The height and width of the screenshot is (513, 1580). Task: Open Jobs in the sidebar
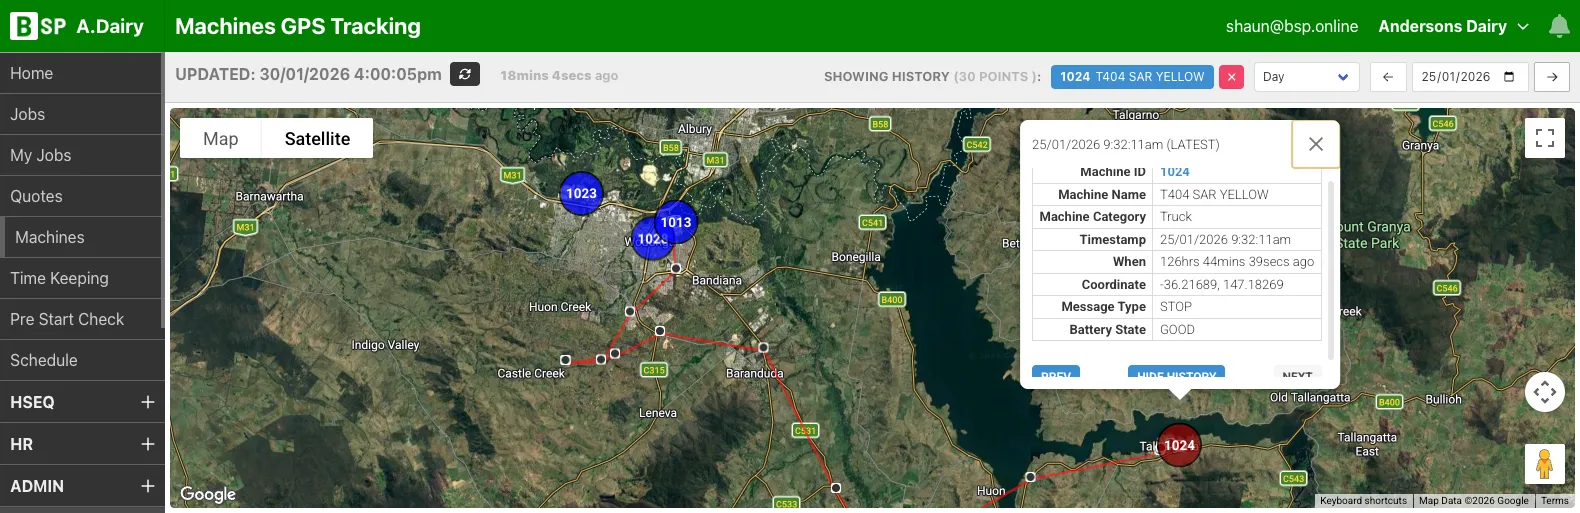point(81,114)
